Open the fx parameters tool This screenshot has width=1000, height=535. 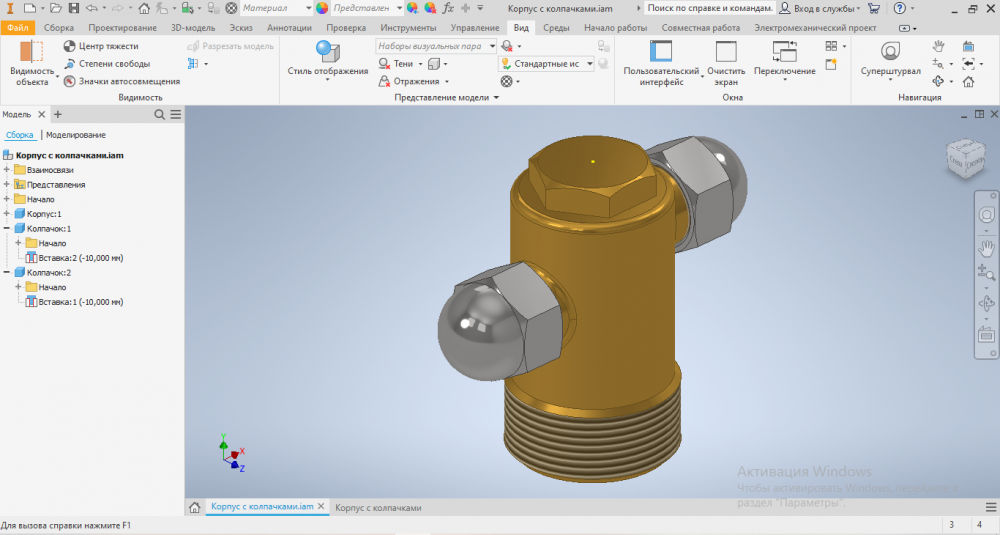tap(449, 8)
